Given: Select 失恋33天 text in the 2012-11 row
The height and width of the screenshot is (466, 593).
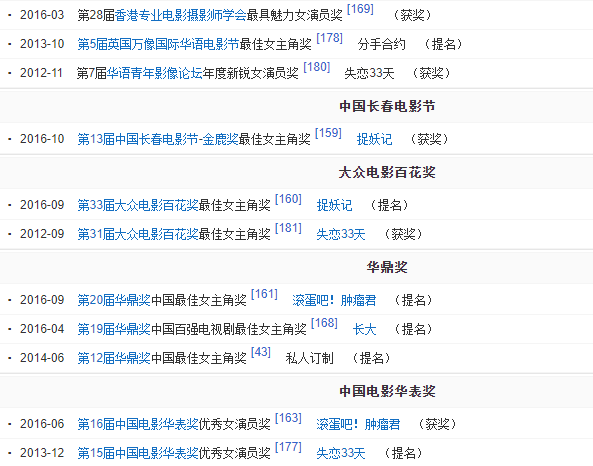Looking at the screenshot, I should 369,73.
